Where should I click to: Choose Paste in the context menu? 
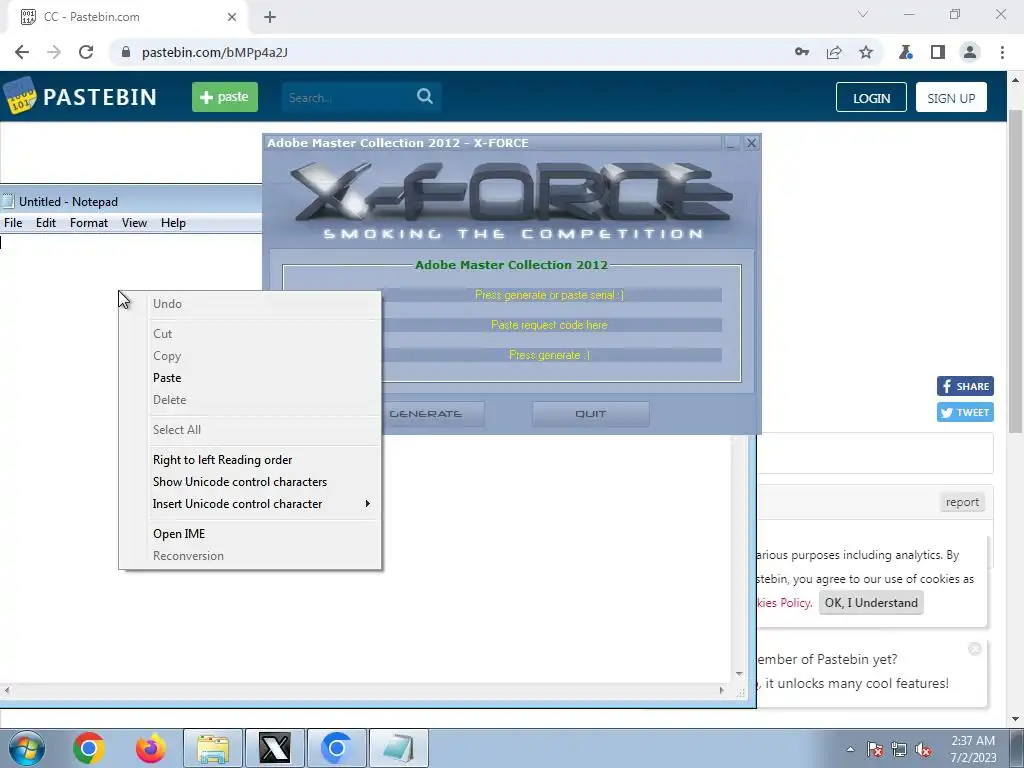pos(249,377)
